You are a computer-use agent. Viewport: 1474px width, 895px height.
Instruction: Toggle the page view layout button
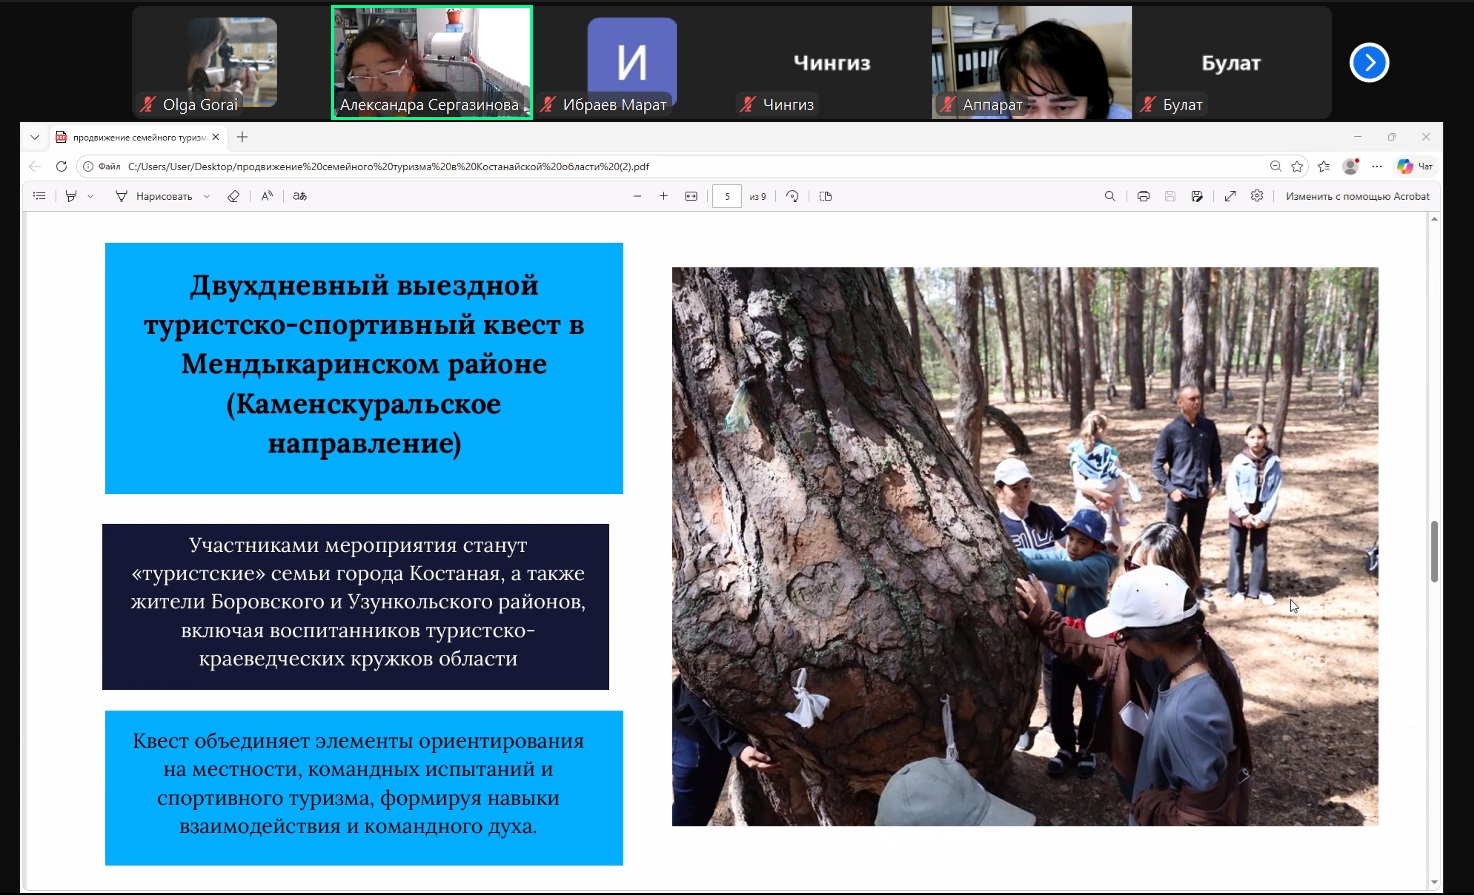pyautogui.click(x=825, y=196)
